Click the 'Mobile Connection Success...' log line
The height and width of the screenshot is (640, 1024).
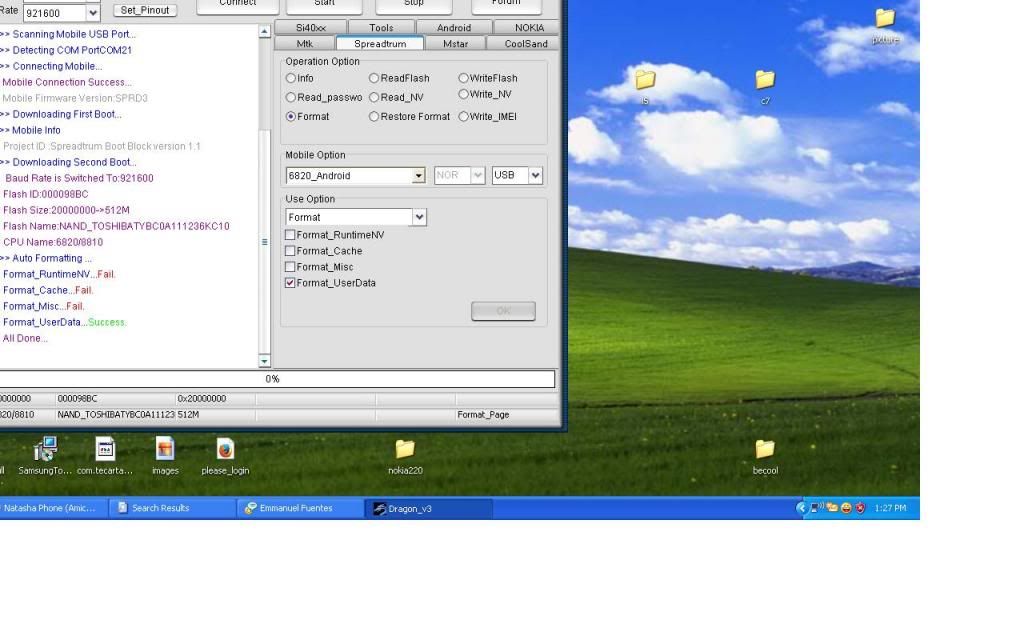(x=67, y=82)
